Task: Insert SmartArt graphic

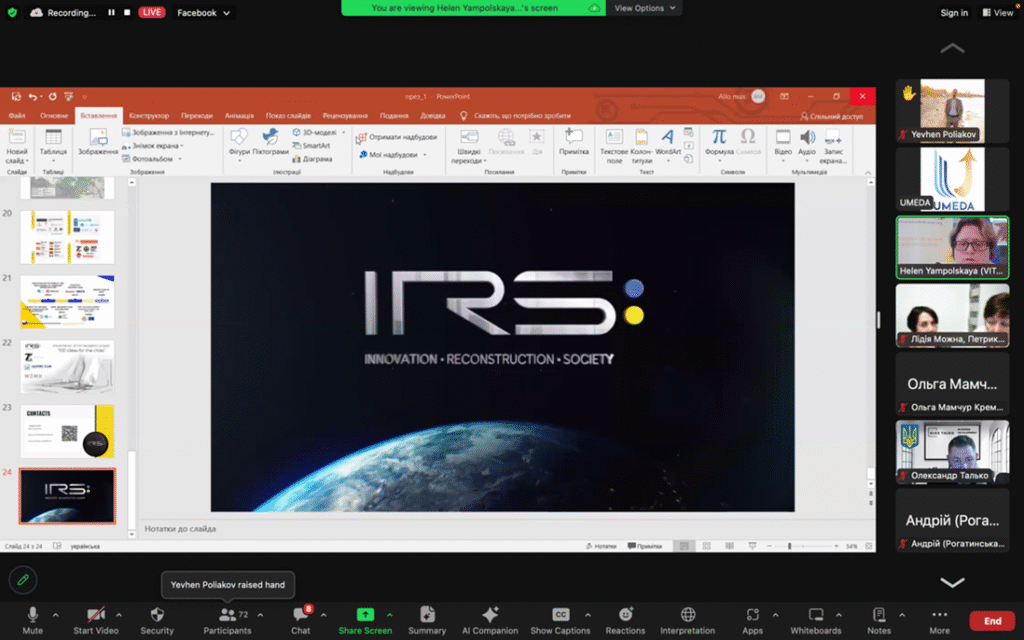Action: [x=312, y=146]
